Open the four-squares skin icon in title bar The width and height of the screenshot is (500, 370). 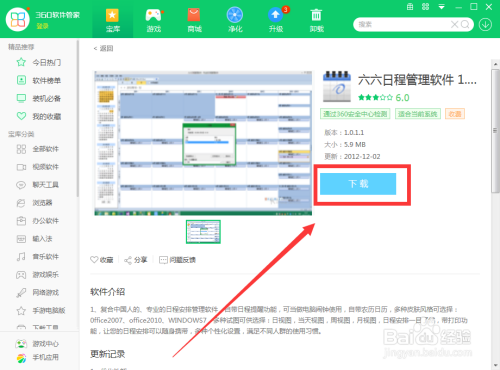(x=425, y=7)
